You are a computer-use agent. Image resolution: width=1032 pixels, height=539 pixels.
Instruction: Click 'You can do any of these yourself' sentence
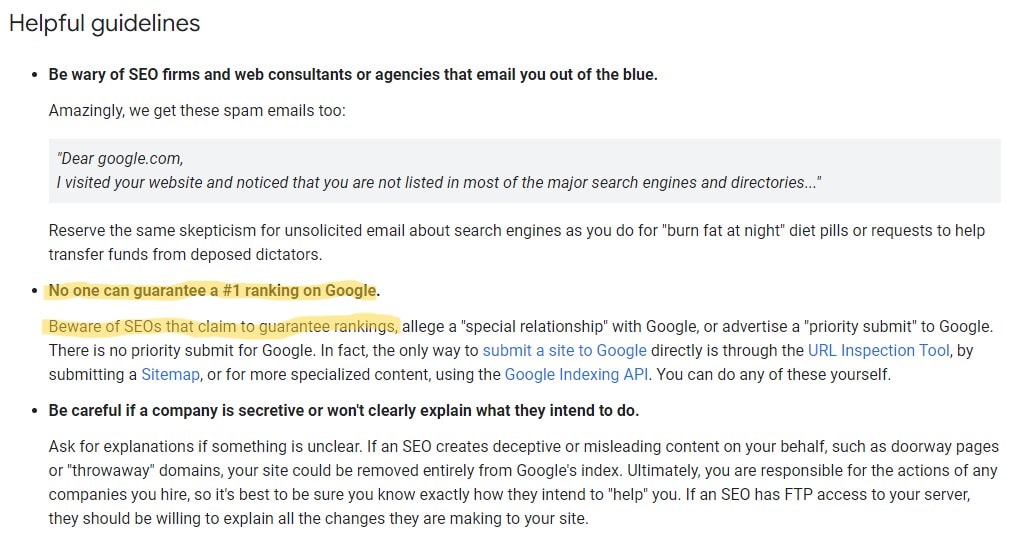point(773,374)
